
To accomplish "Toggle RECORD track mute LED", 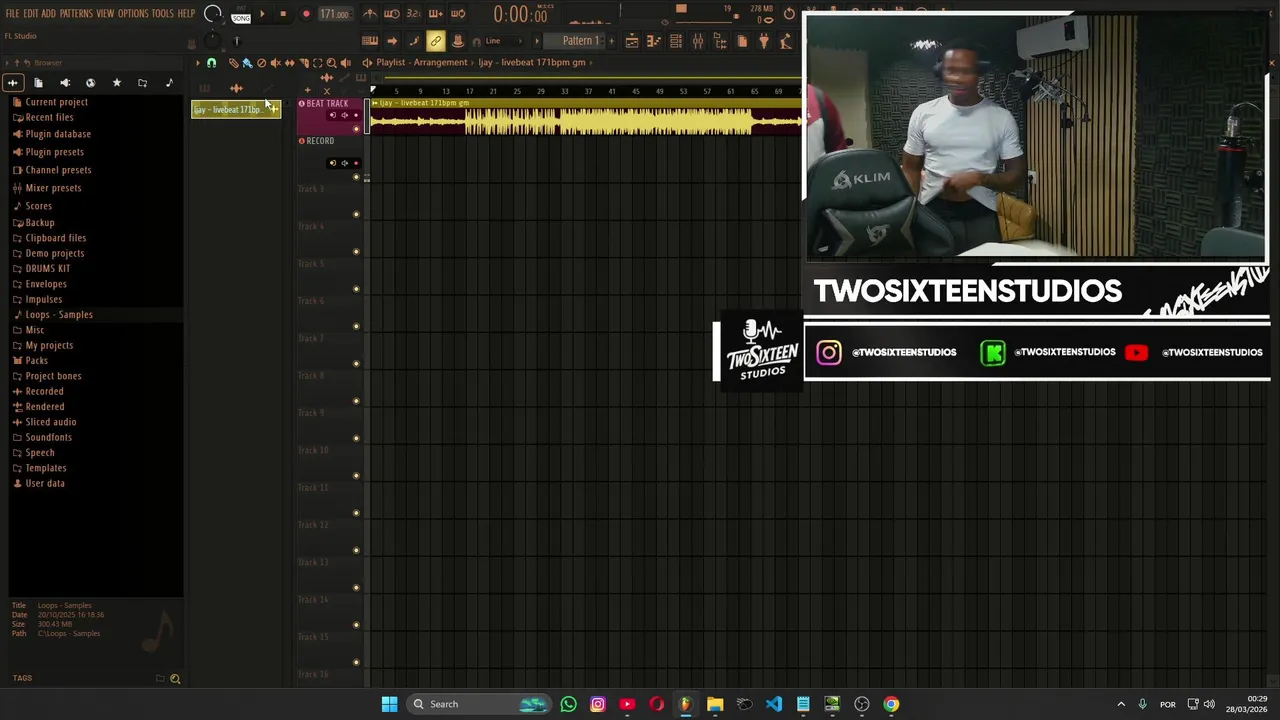I will pos(356,176).
